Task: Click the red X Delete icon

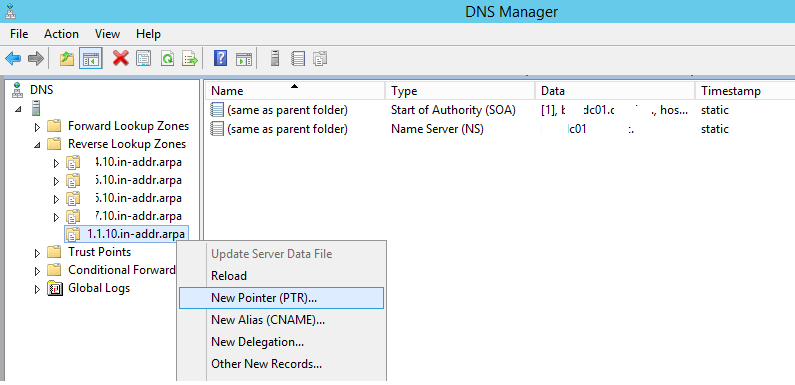Action: click(121, 58)
